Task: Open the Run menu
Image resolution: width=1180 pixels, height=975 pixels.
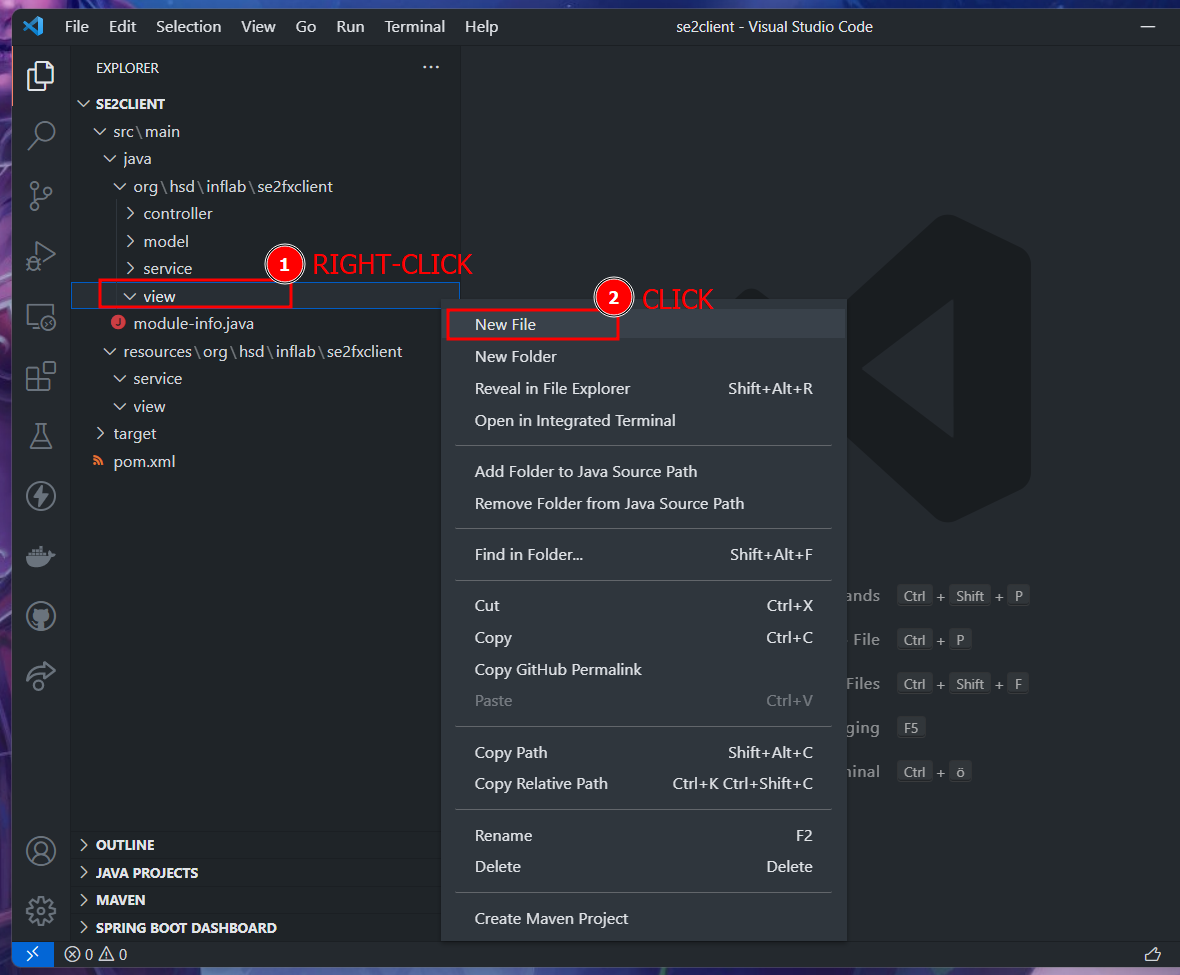Action: click(x=350, y=26)
